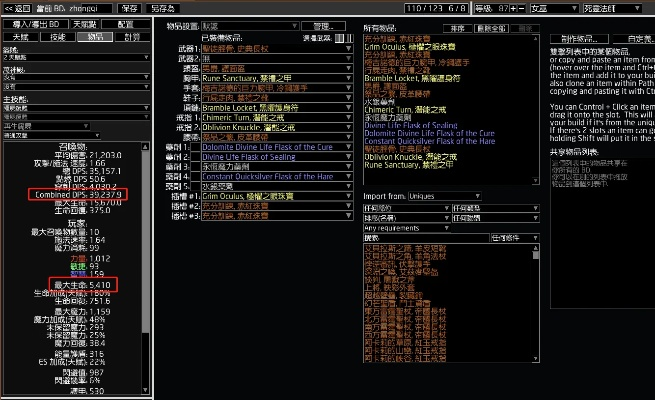Viewport: 655px width, 400px height.
Task: Select Divine Life Flask of Sealing in all items list
Action: (411, 125)
